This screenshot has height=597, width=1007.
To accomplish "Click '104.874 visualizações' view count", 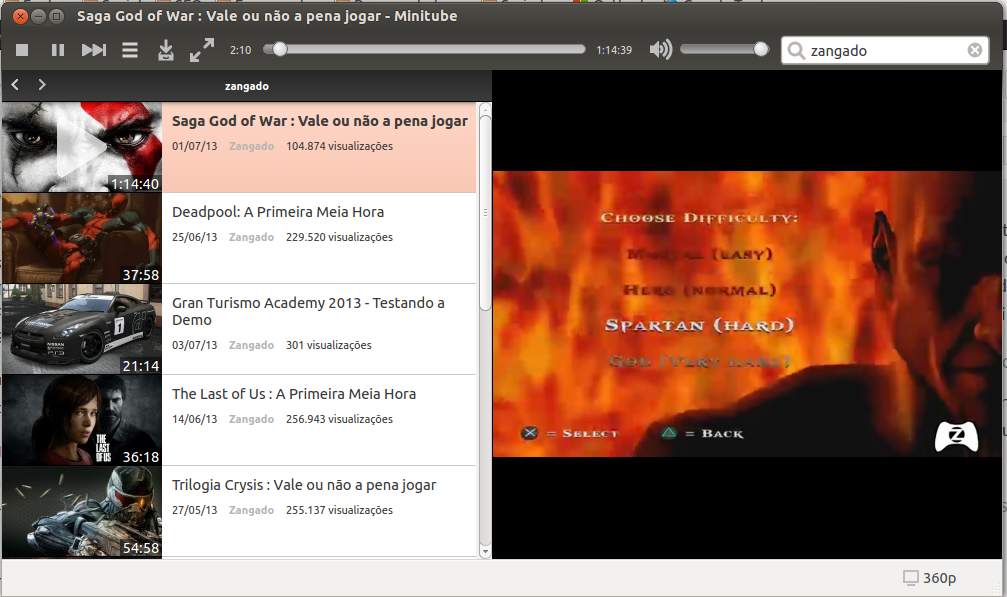I will point(340,146).
